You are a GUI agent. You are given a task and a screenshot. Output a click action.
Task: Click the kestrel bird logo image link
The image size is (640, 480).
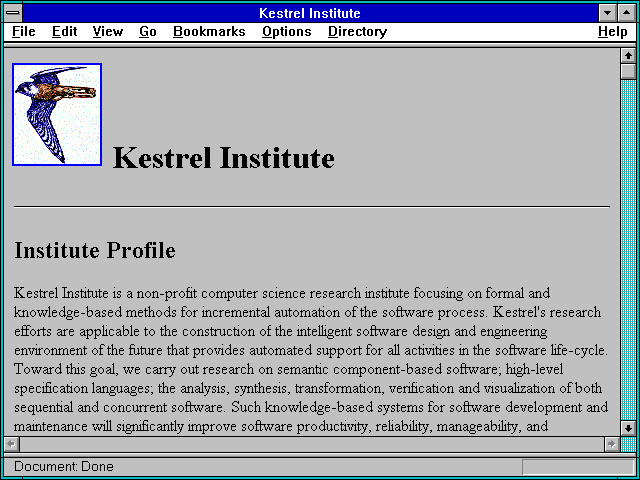[x=57, y=114]
